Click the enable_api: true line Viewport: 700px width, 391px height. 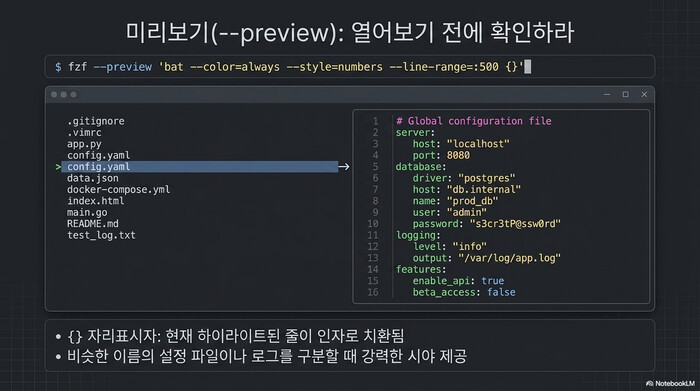tap(458, 281)
